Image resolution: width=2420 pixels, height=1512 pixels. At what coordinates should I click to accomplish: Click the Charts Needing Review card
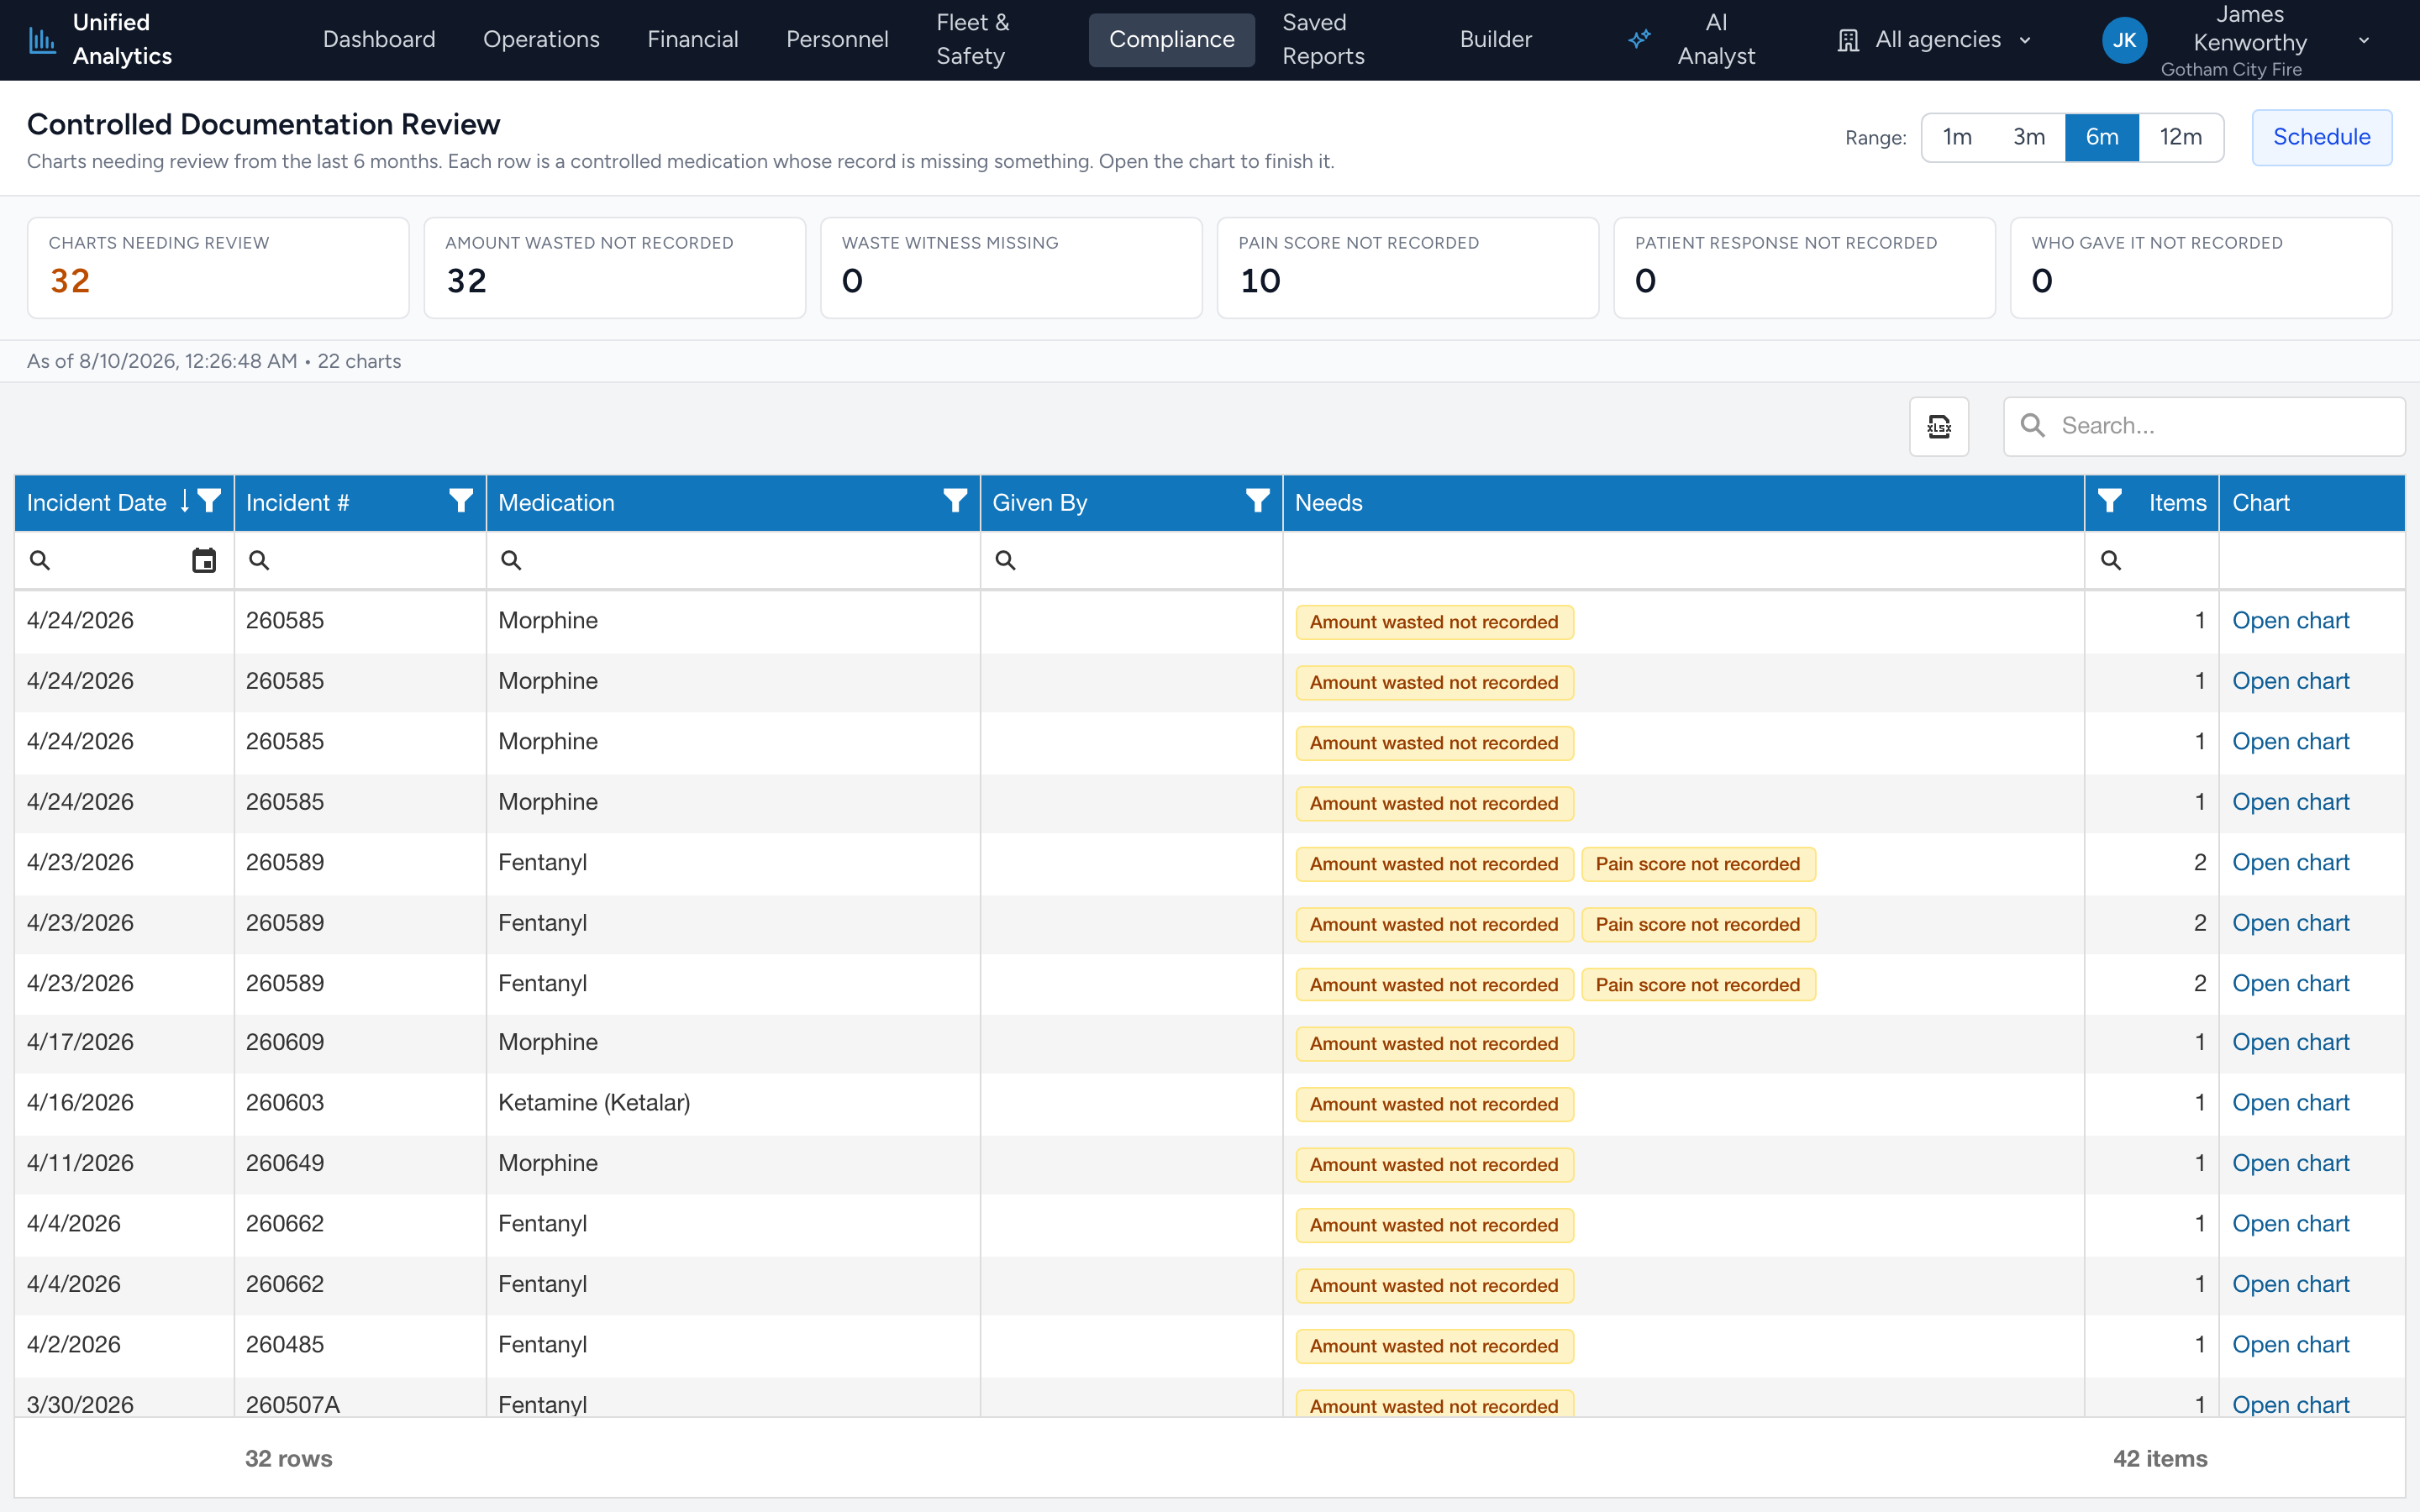pyautogui.click(x=218, y=268)
